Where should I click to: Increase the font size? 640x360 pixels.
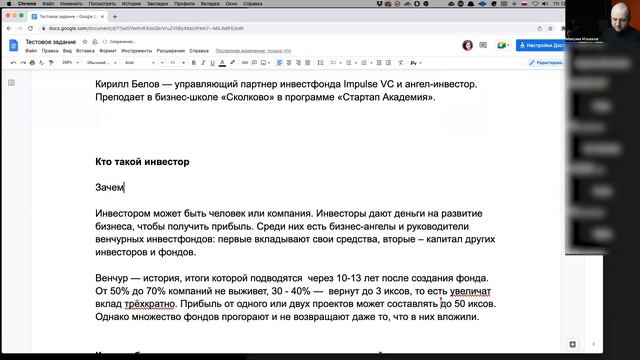pyautogui.click(x=183, y=63)
